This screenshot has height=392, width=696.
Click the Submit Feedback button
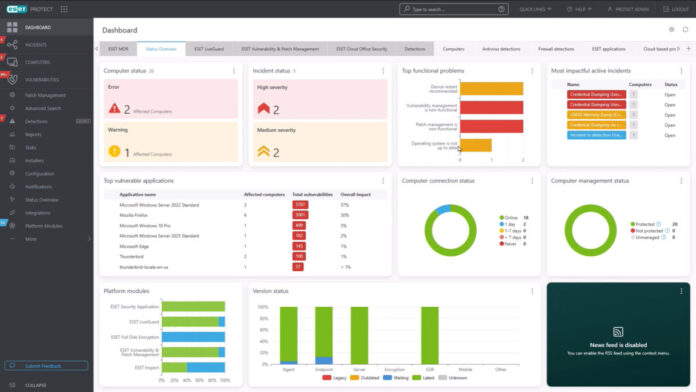[x=46, y=366]
